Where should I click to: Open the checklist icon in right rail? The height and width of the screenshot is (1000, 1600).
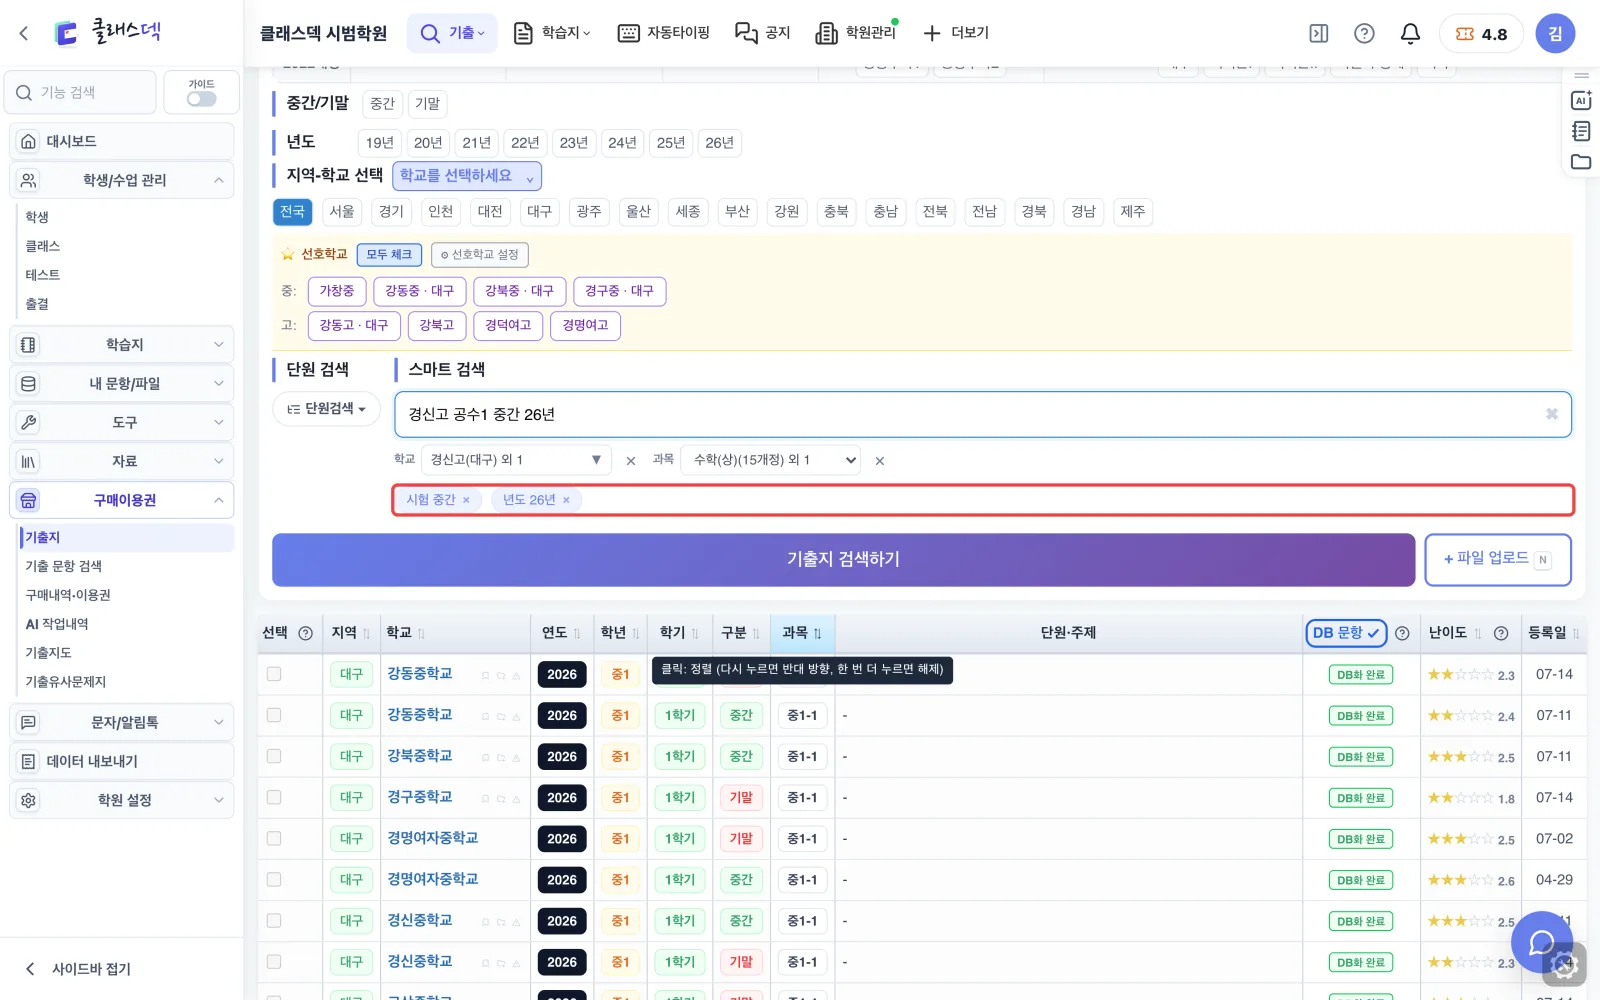tap(1581, 131)
